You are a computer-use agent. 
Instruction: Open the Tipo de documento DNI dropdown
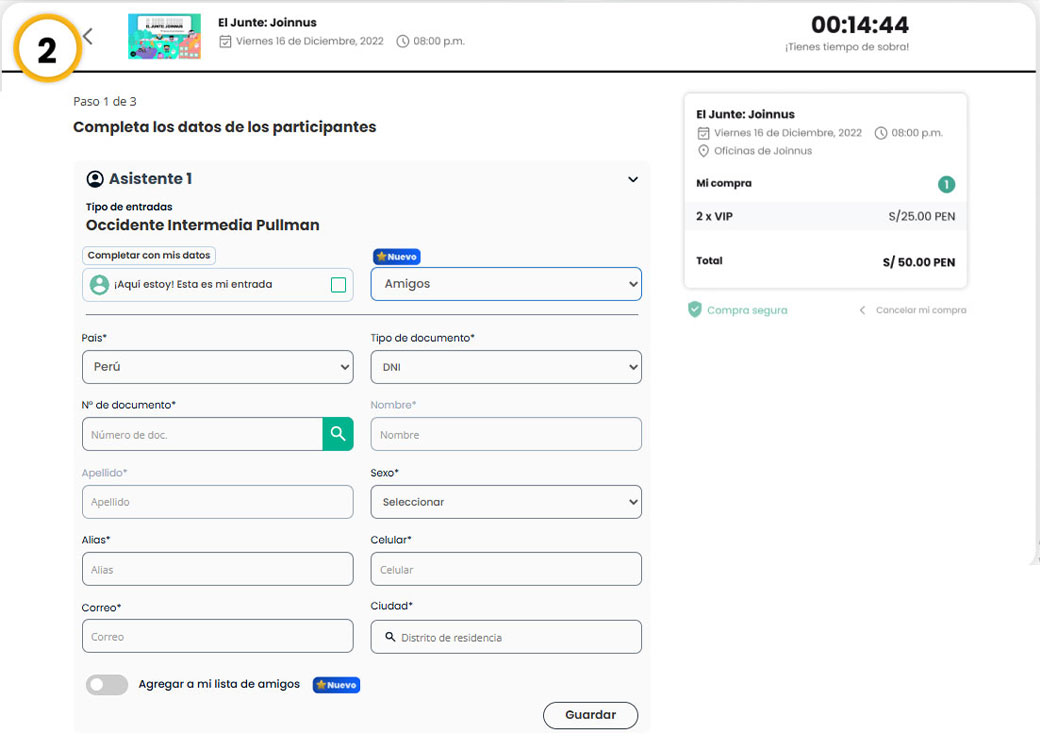(506, 367)
